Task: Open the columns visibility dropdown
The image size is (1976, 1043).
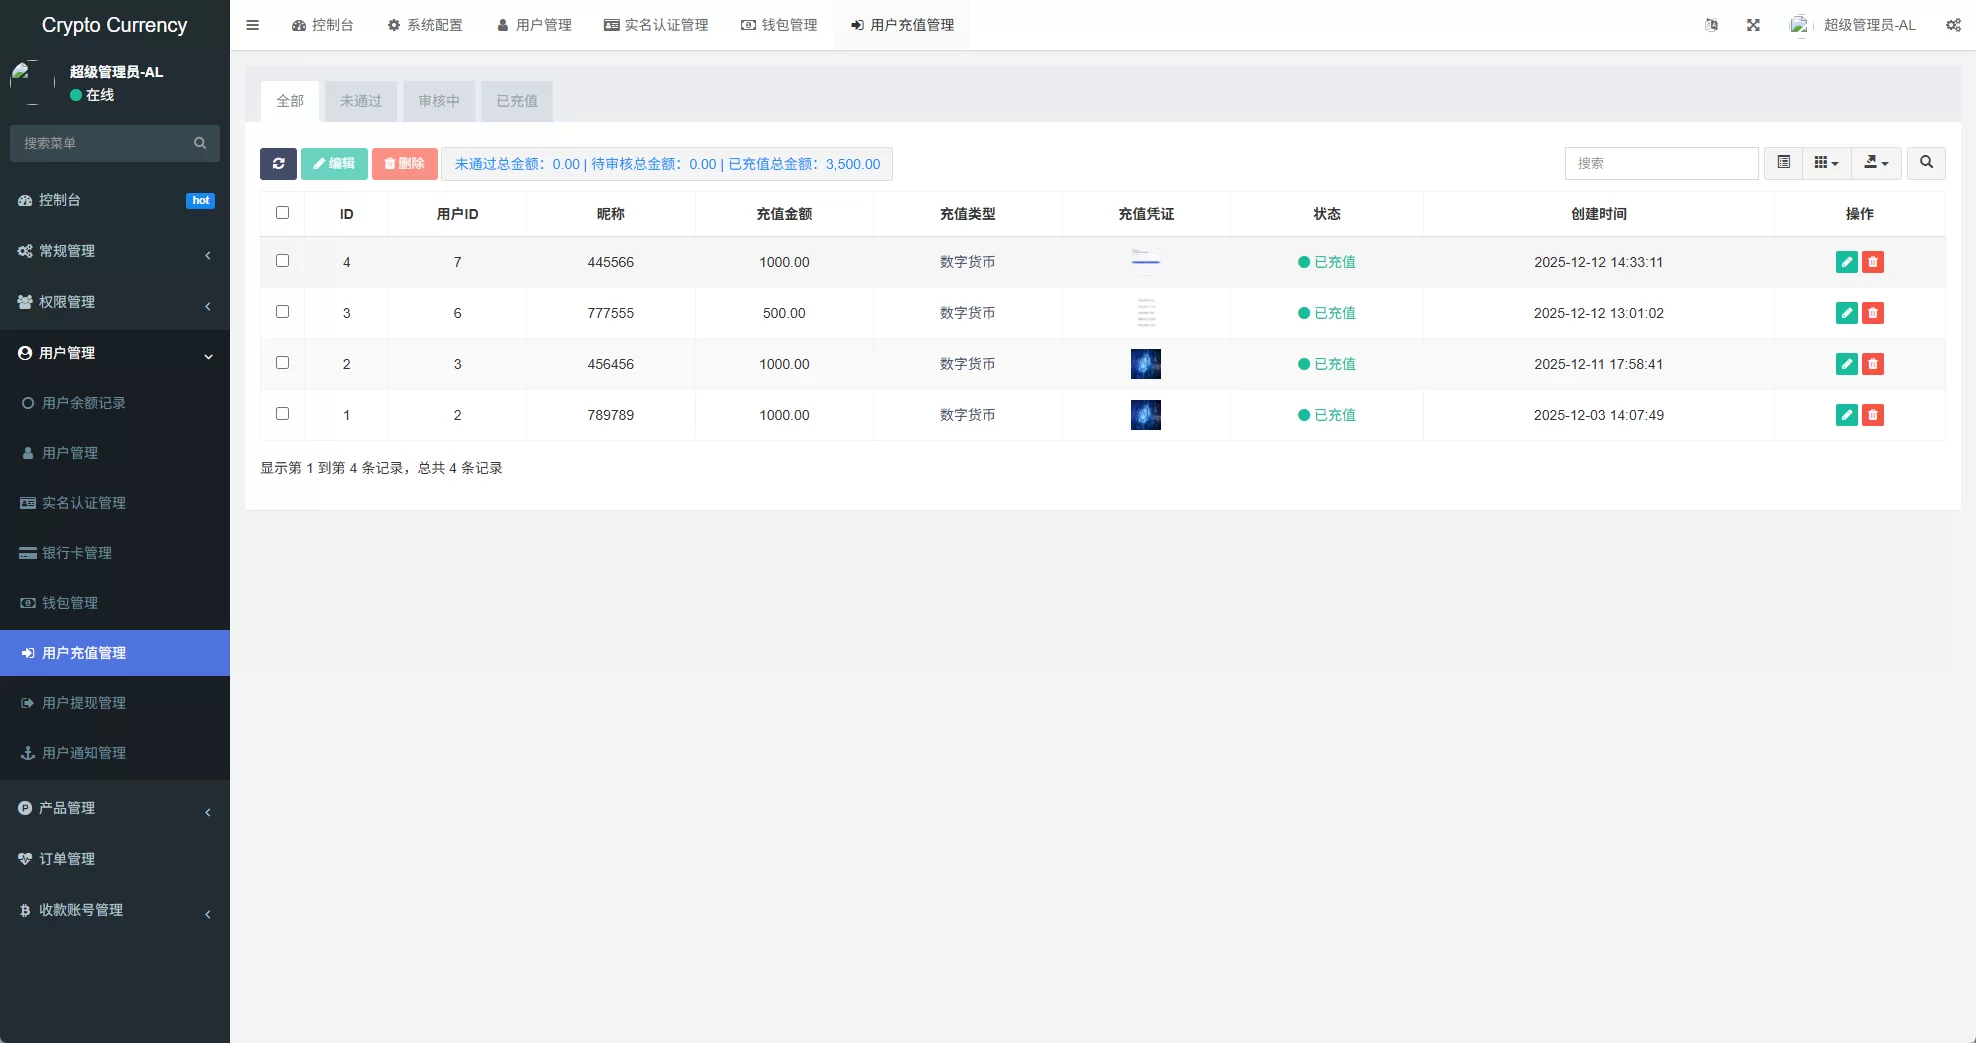Action: pyautogui.click(x=1826, y=163)
